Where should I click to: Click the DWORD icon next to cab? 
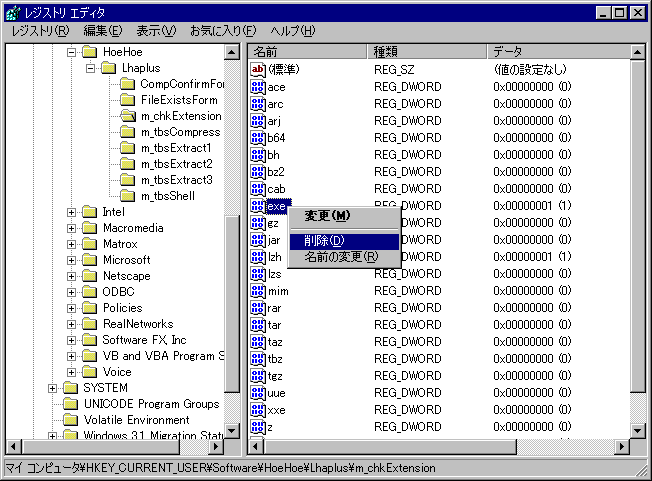point(257,189)
